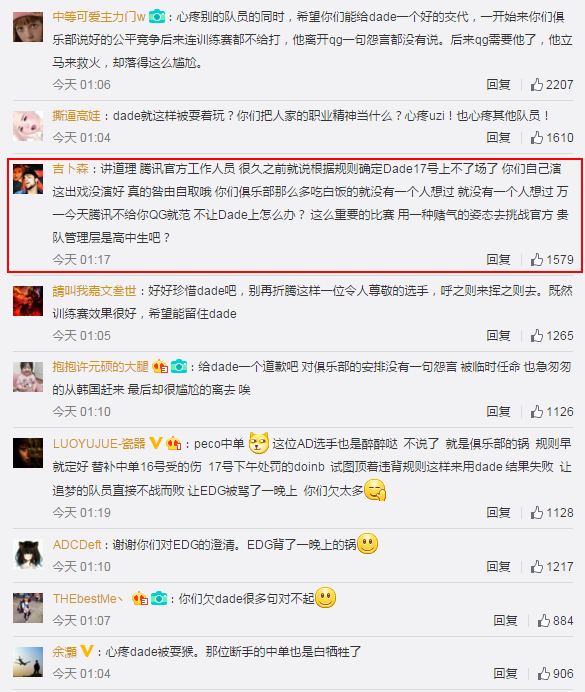The image size is (585, 692).
Task: Like the comment with 2207 likes
Action: pyautogui.click(x=536, y=84)
